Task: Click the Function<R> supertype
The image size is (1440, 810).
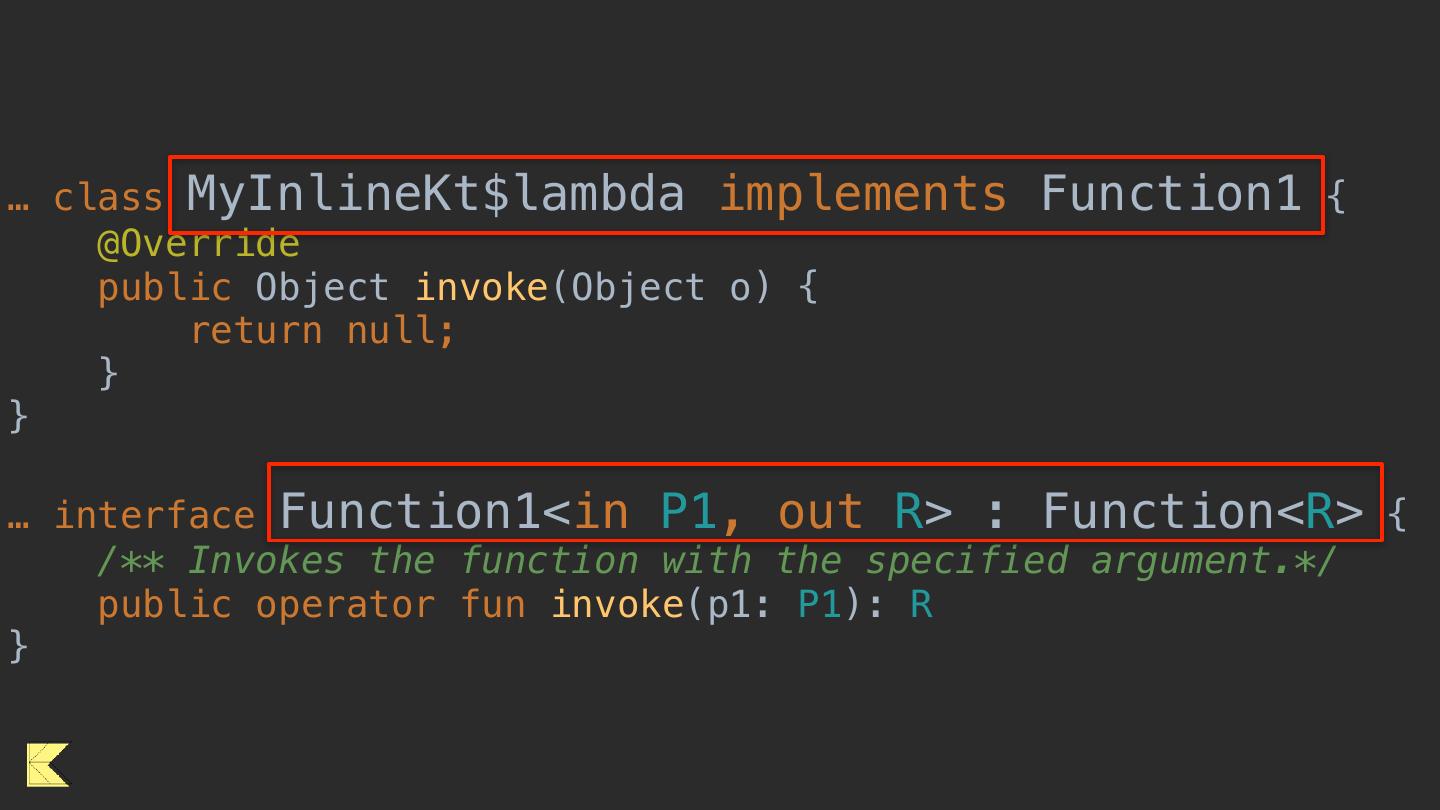Action: pos(1202,511)
